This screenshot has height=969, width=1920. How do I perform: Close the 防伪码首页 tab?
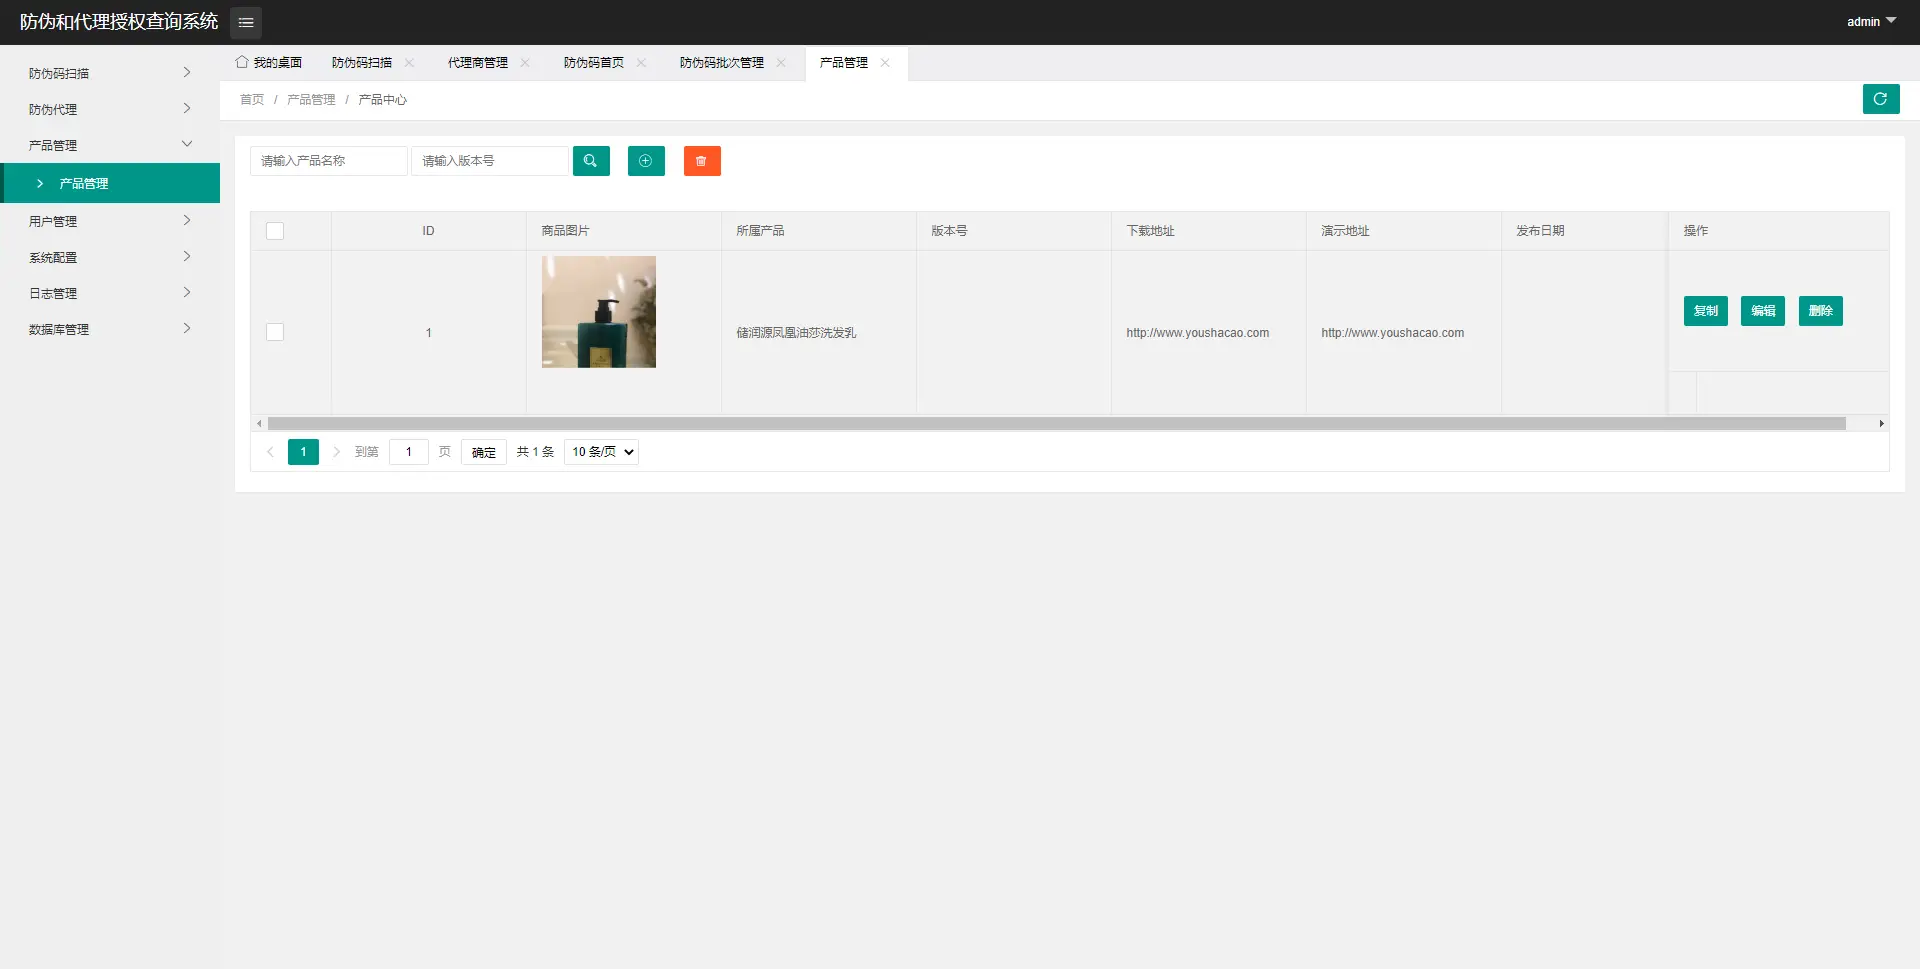pos(641,63)
